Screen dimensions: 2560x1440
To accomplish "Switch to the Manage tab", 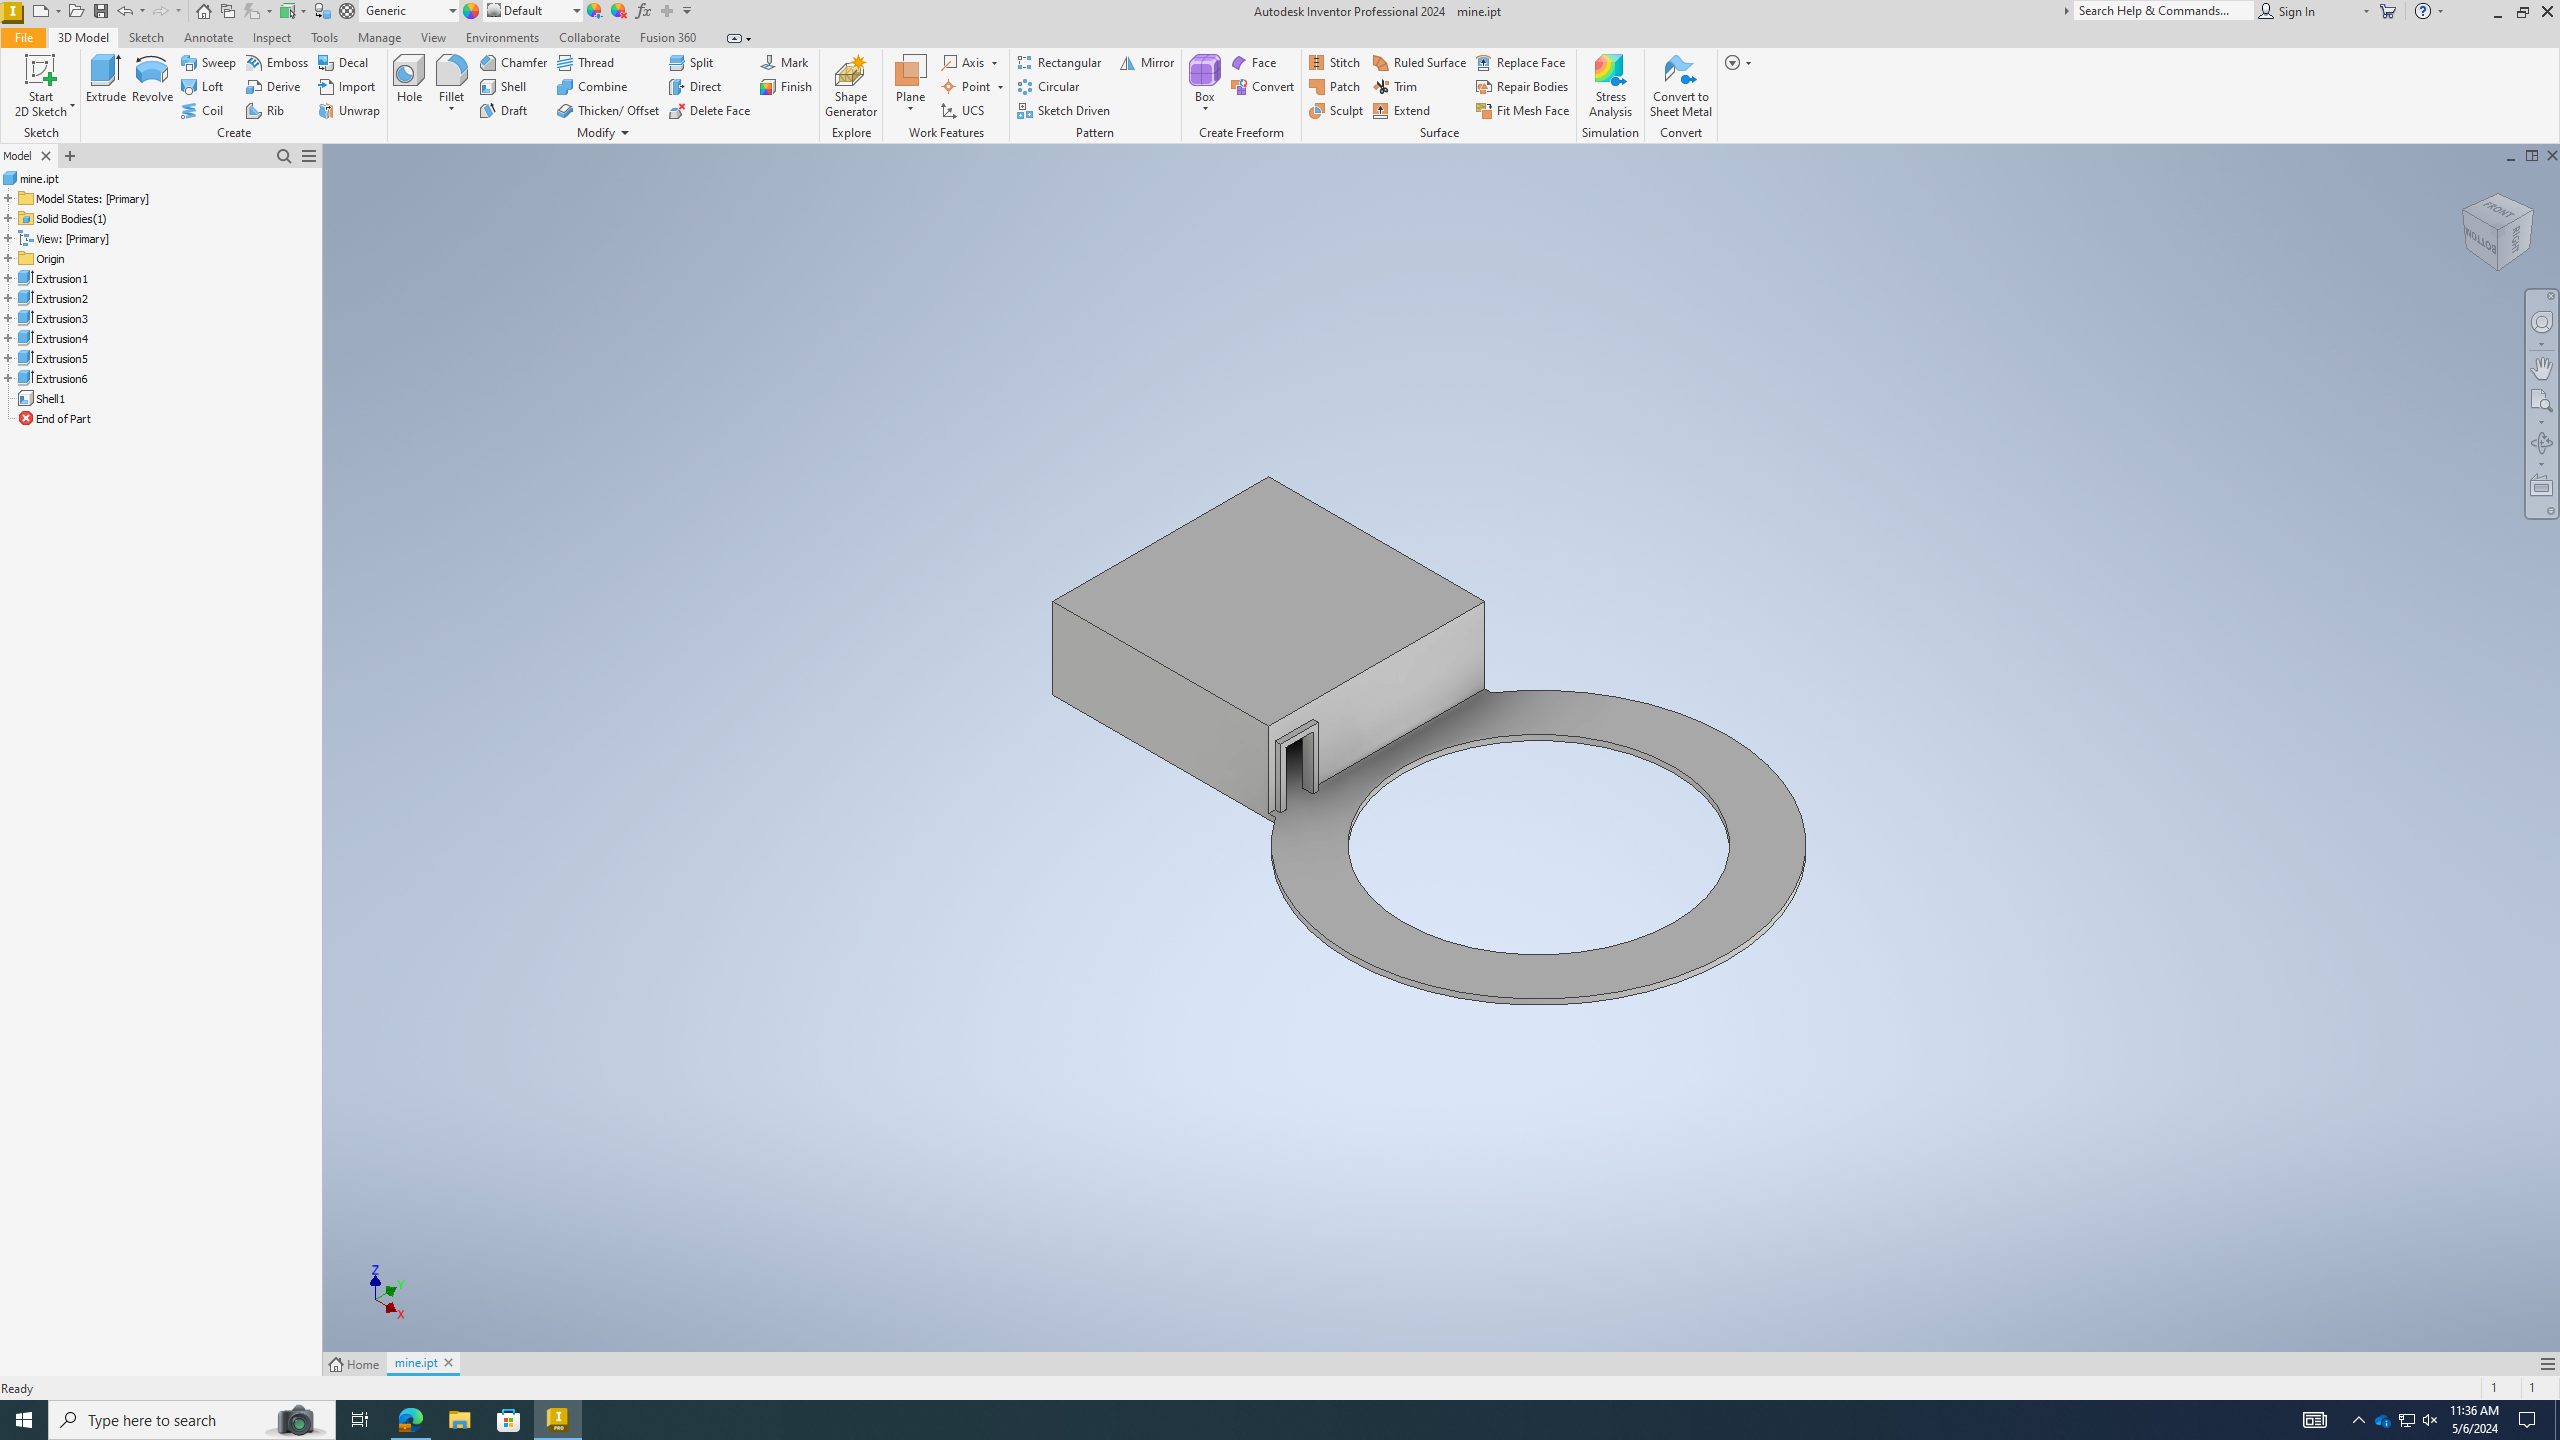I will tap(379, 37).
